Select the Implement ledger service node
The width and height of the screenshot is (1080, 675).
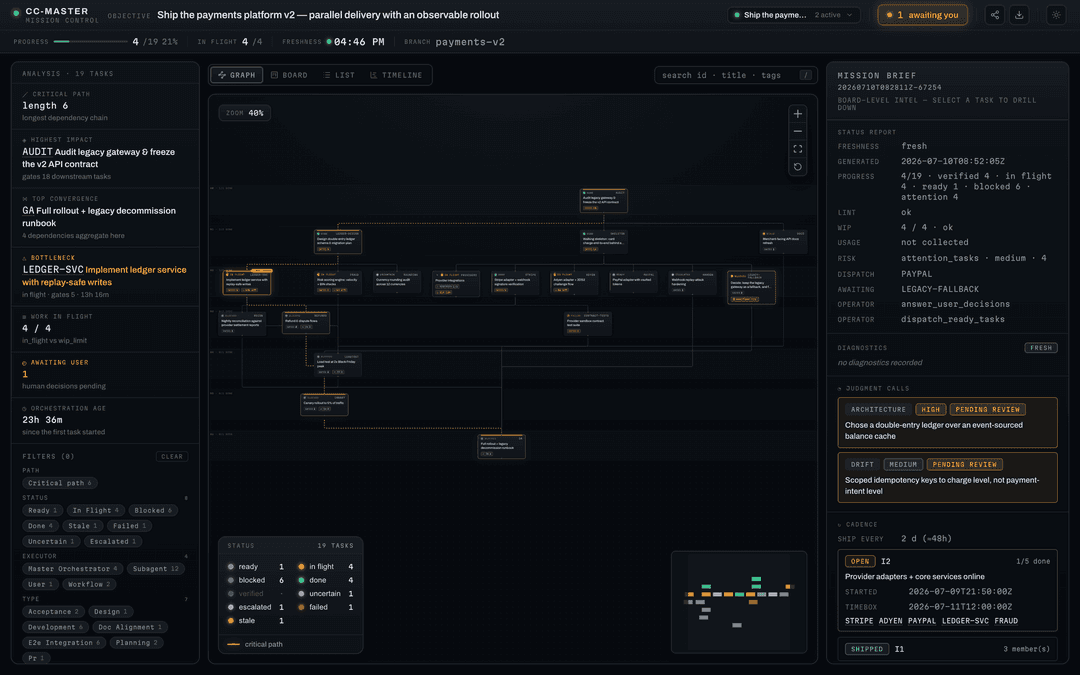point(247,282)
